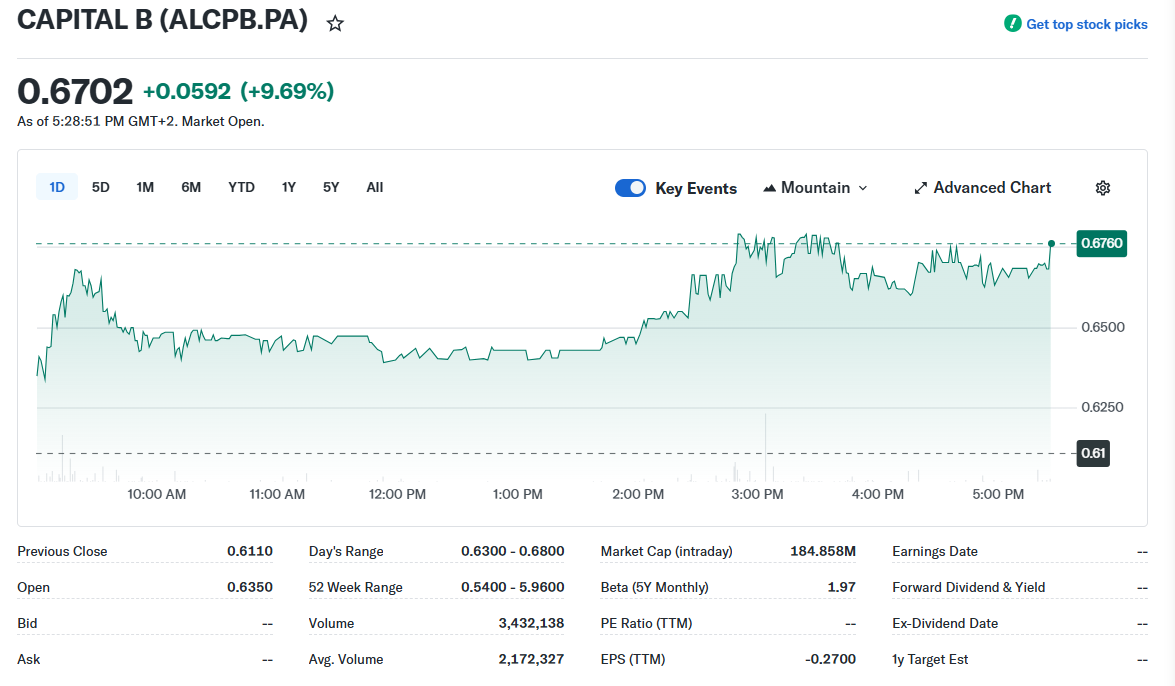The width and height of the screenshot is (1175, 686).
Task: Click the Bid label
Action: 27,623
